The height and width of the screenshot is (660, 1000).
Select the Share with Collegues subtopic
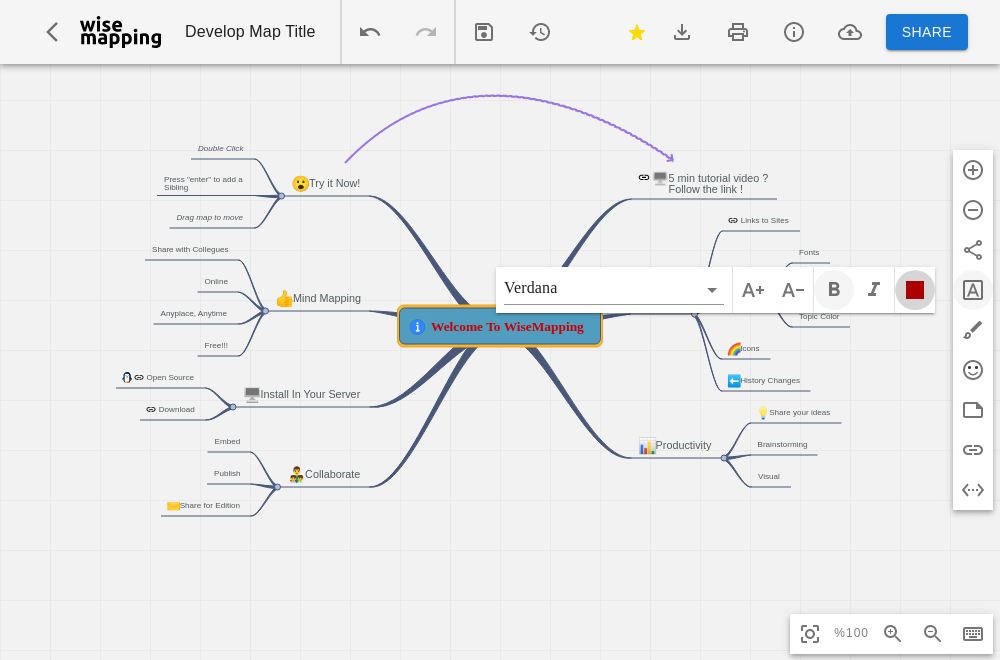[190, 249]
